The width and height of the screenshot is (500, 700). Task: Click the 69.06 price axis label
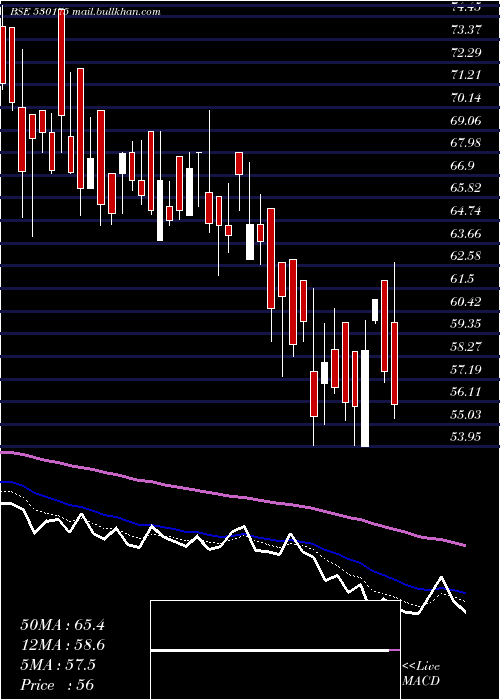466,120
